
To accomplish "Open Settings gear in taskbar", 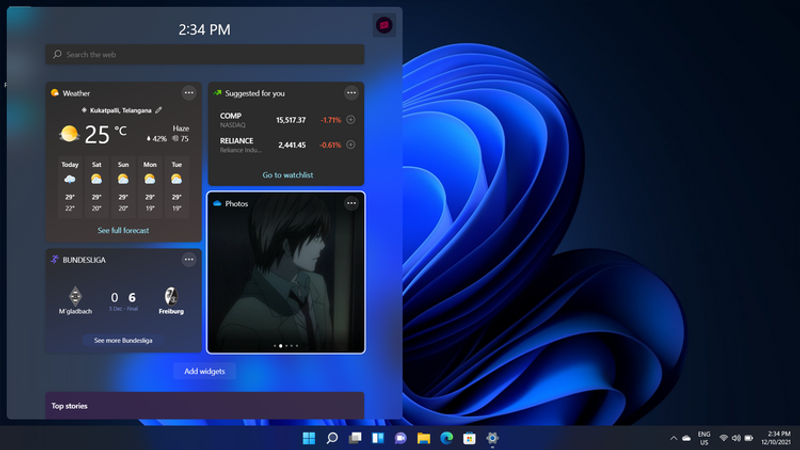I will click(x=492, y=438).
